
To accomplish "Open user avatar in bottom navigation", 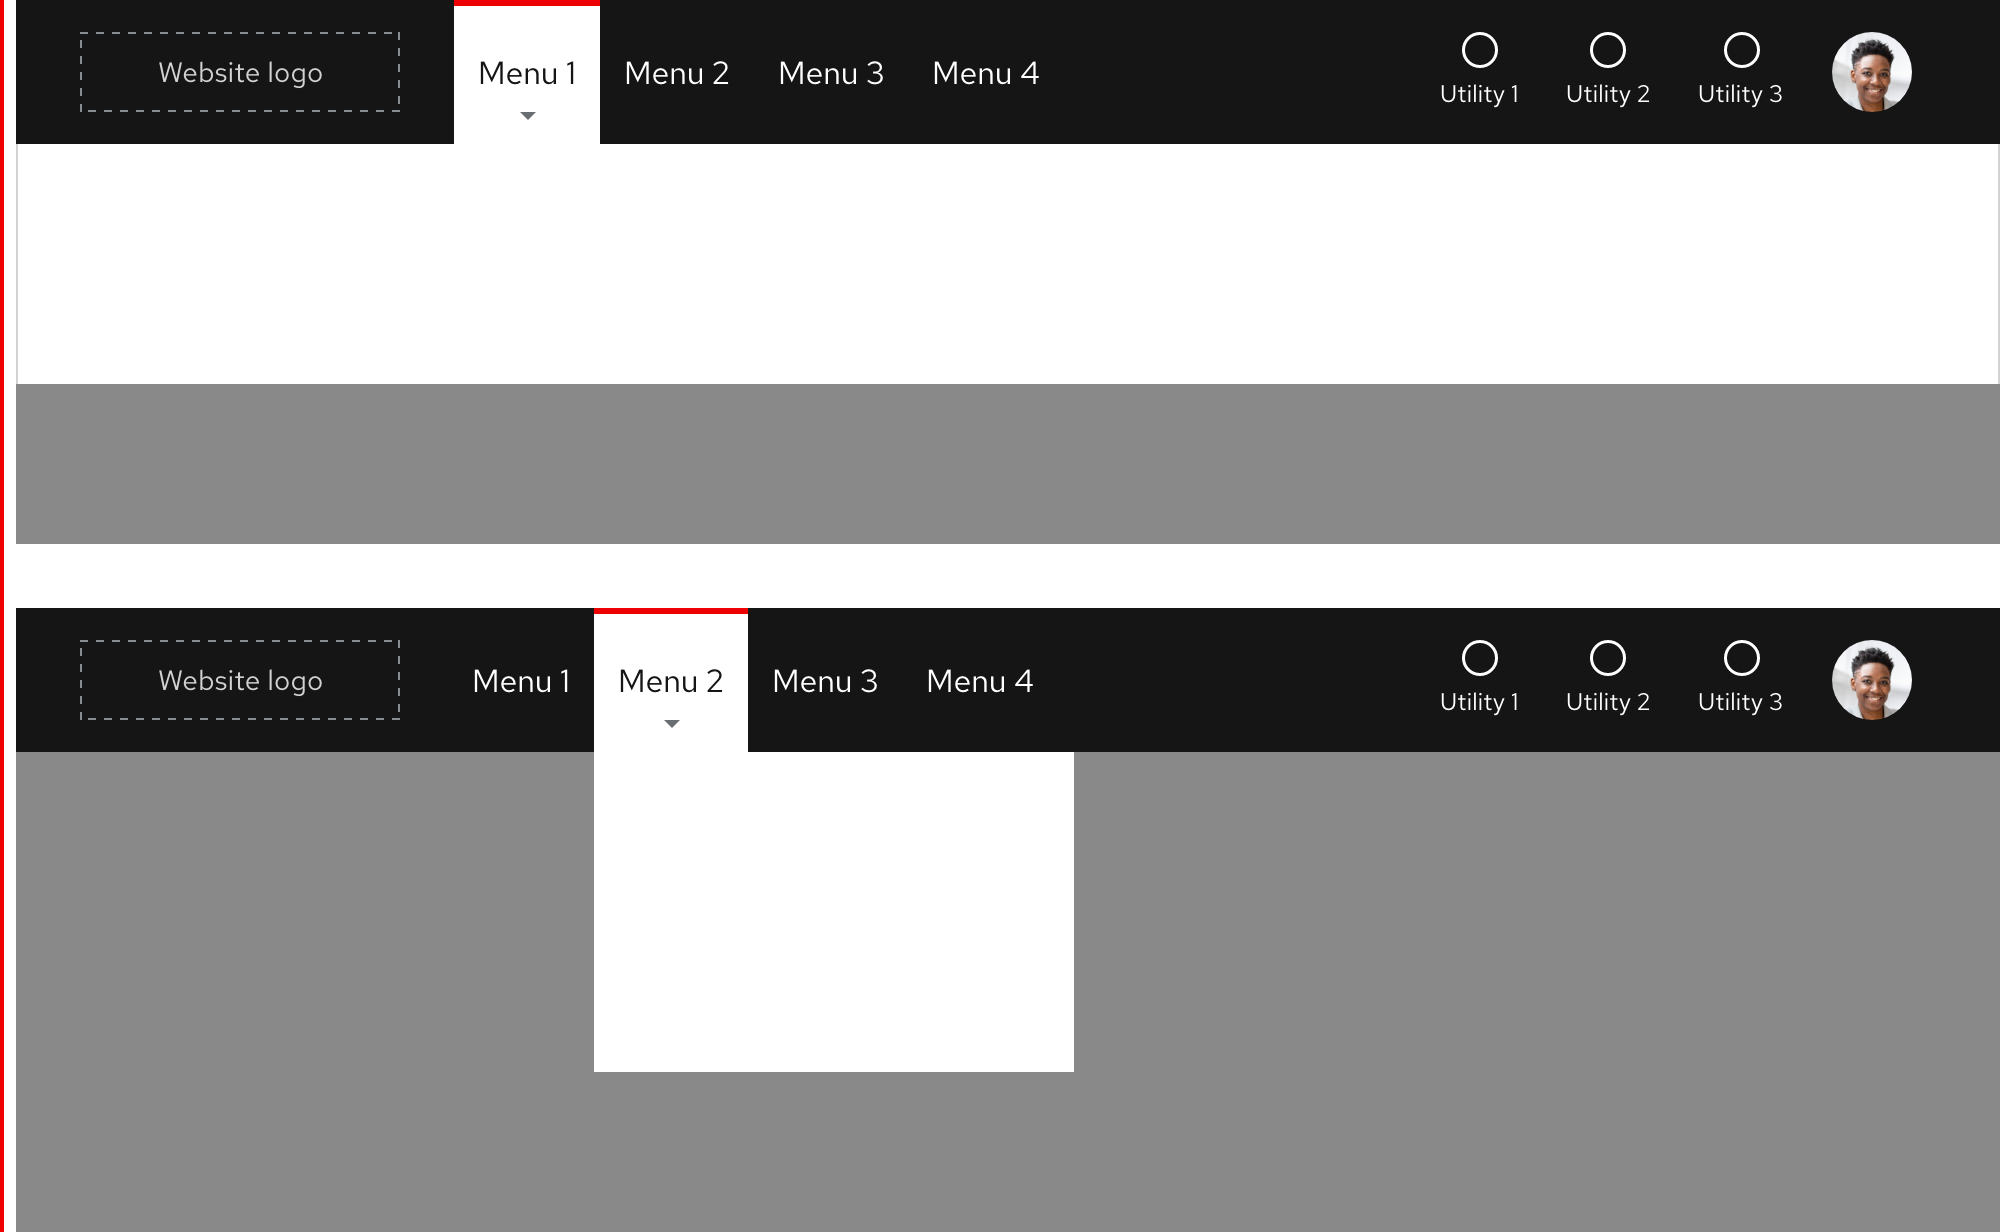I will [1871, 680].
